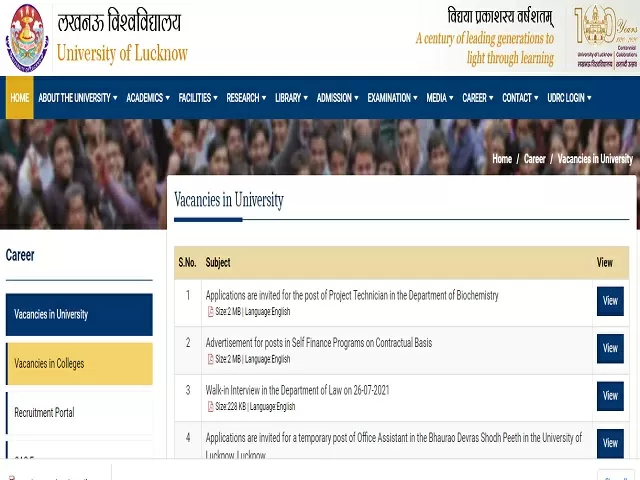The height and width of the screenshot is (480, 640).
Task: Open the About the University menu
Action: coord(78,98)
